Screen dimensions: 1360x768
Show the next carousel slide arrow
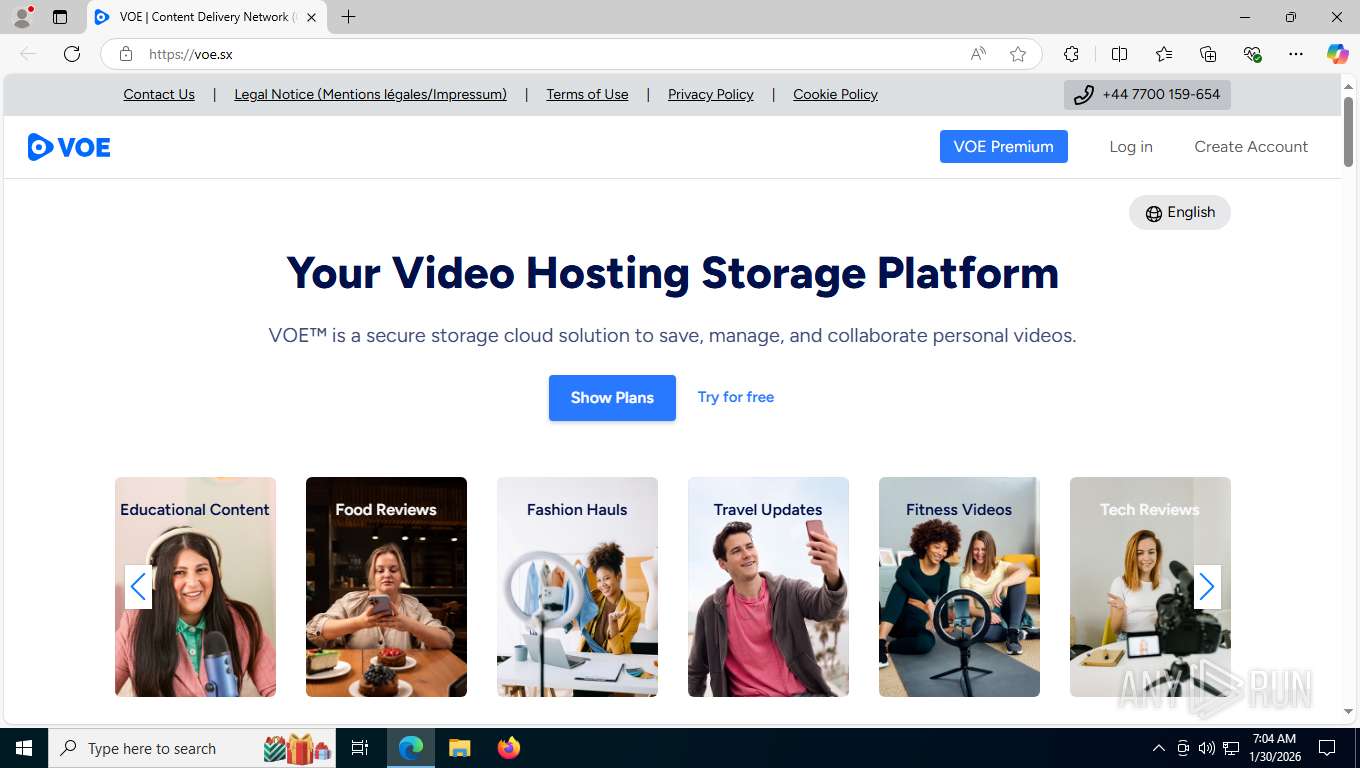tap(1207, 587)
